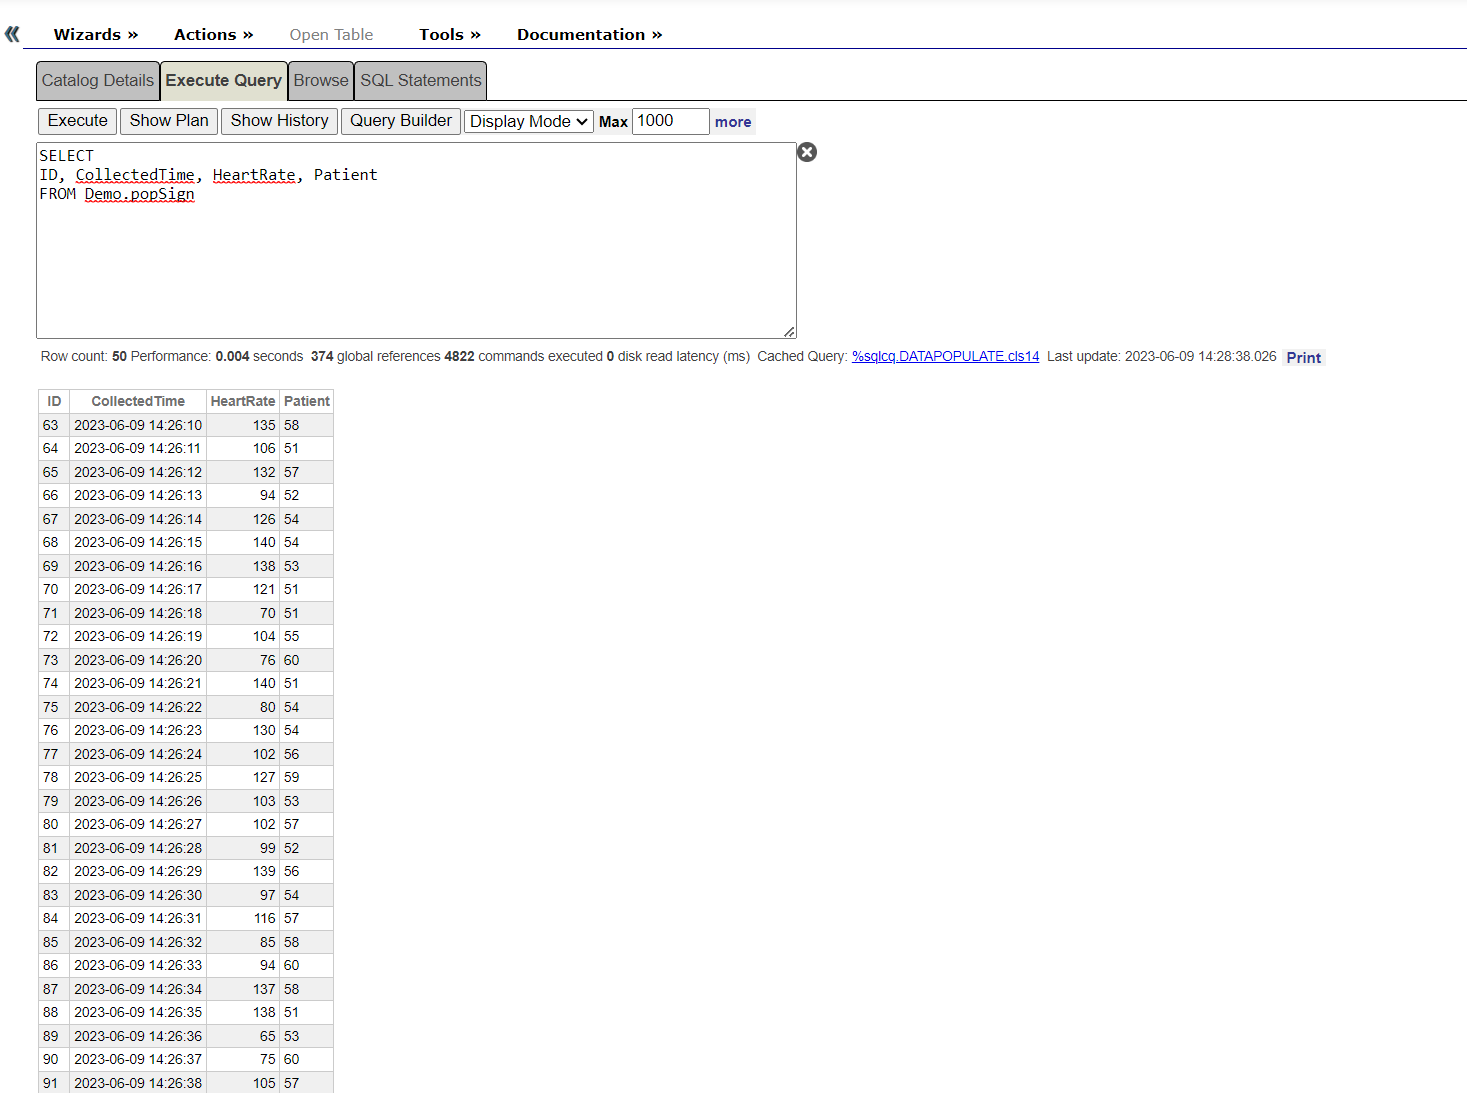Click the Show Plan button
1467x1093 pixels.
point(169,121)
